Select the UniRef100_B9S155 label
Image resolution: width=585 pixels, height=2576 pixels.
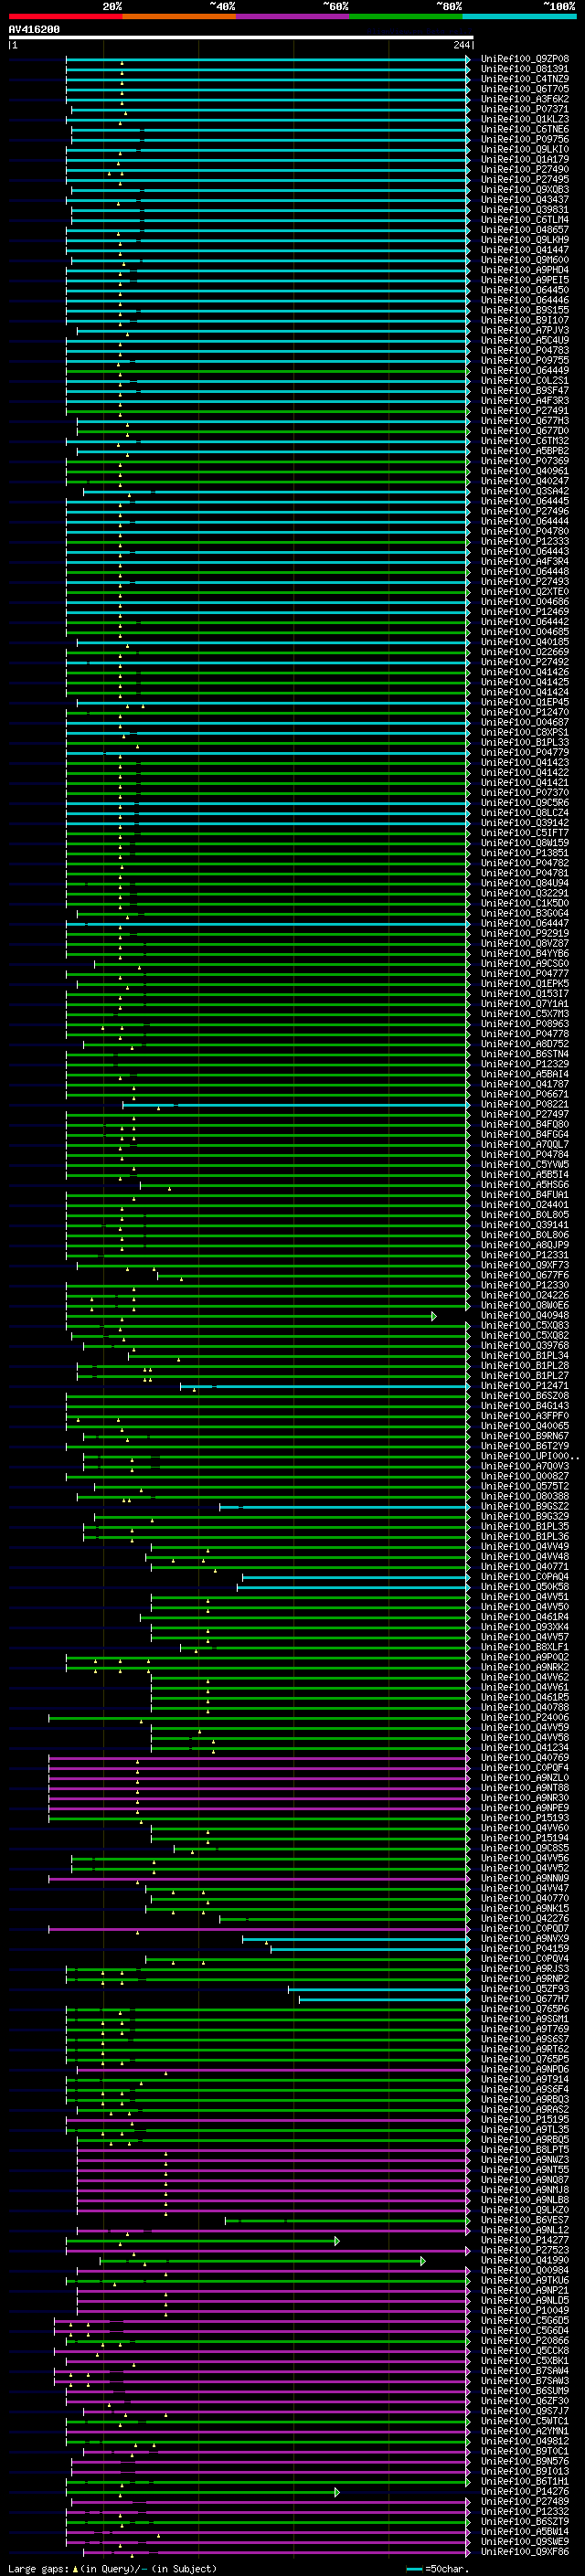(525, 310)
